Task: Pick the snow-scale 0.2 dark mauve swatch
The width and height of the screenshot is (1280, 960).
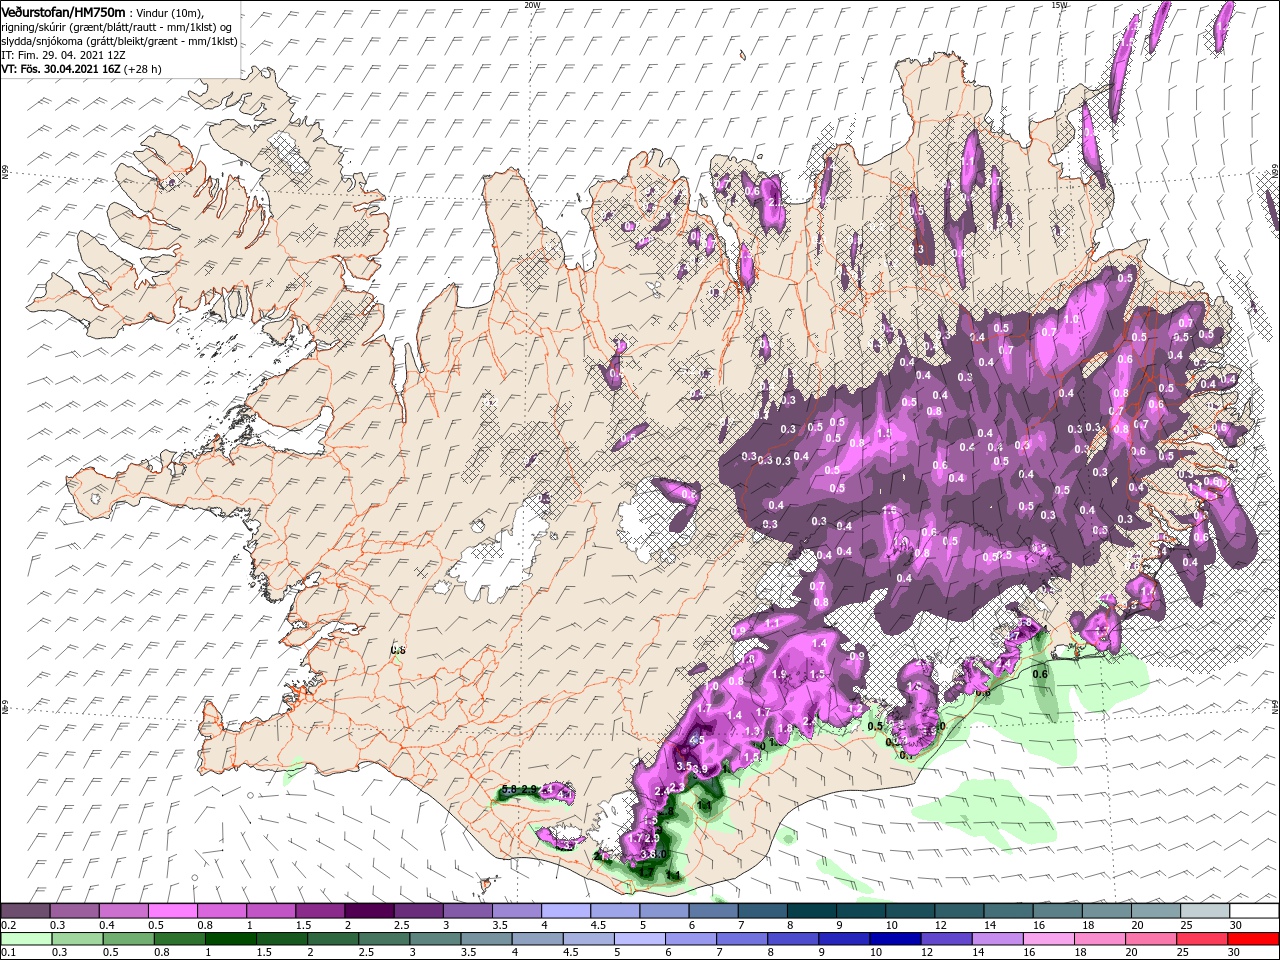Action: point(26,911)
